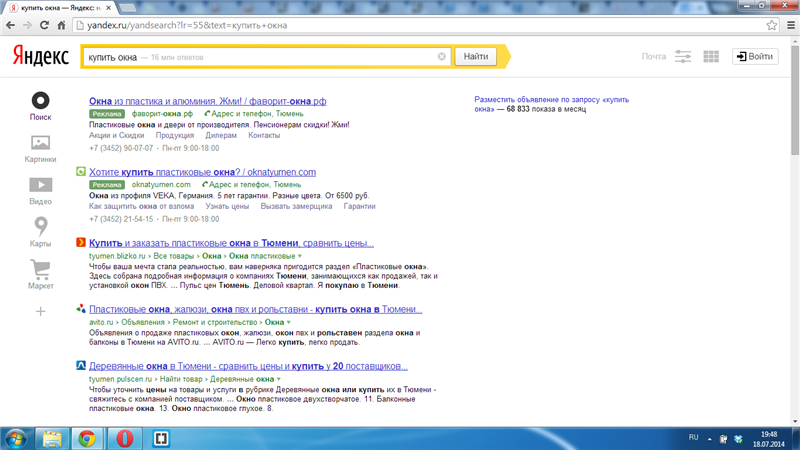
Task: Select the 'купить окна — Яндекс' browser tab
Action: click(60, 8)
